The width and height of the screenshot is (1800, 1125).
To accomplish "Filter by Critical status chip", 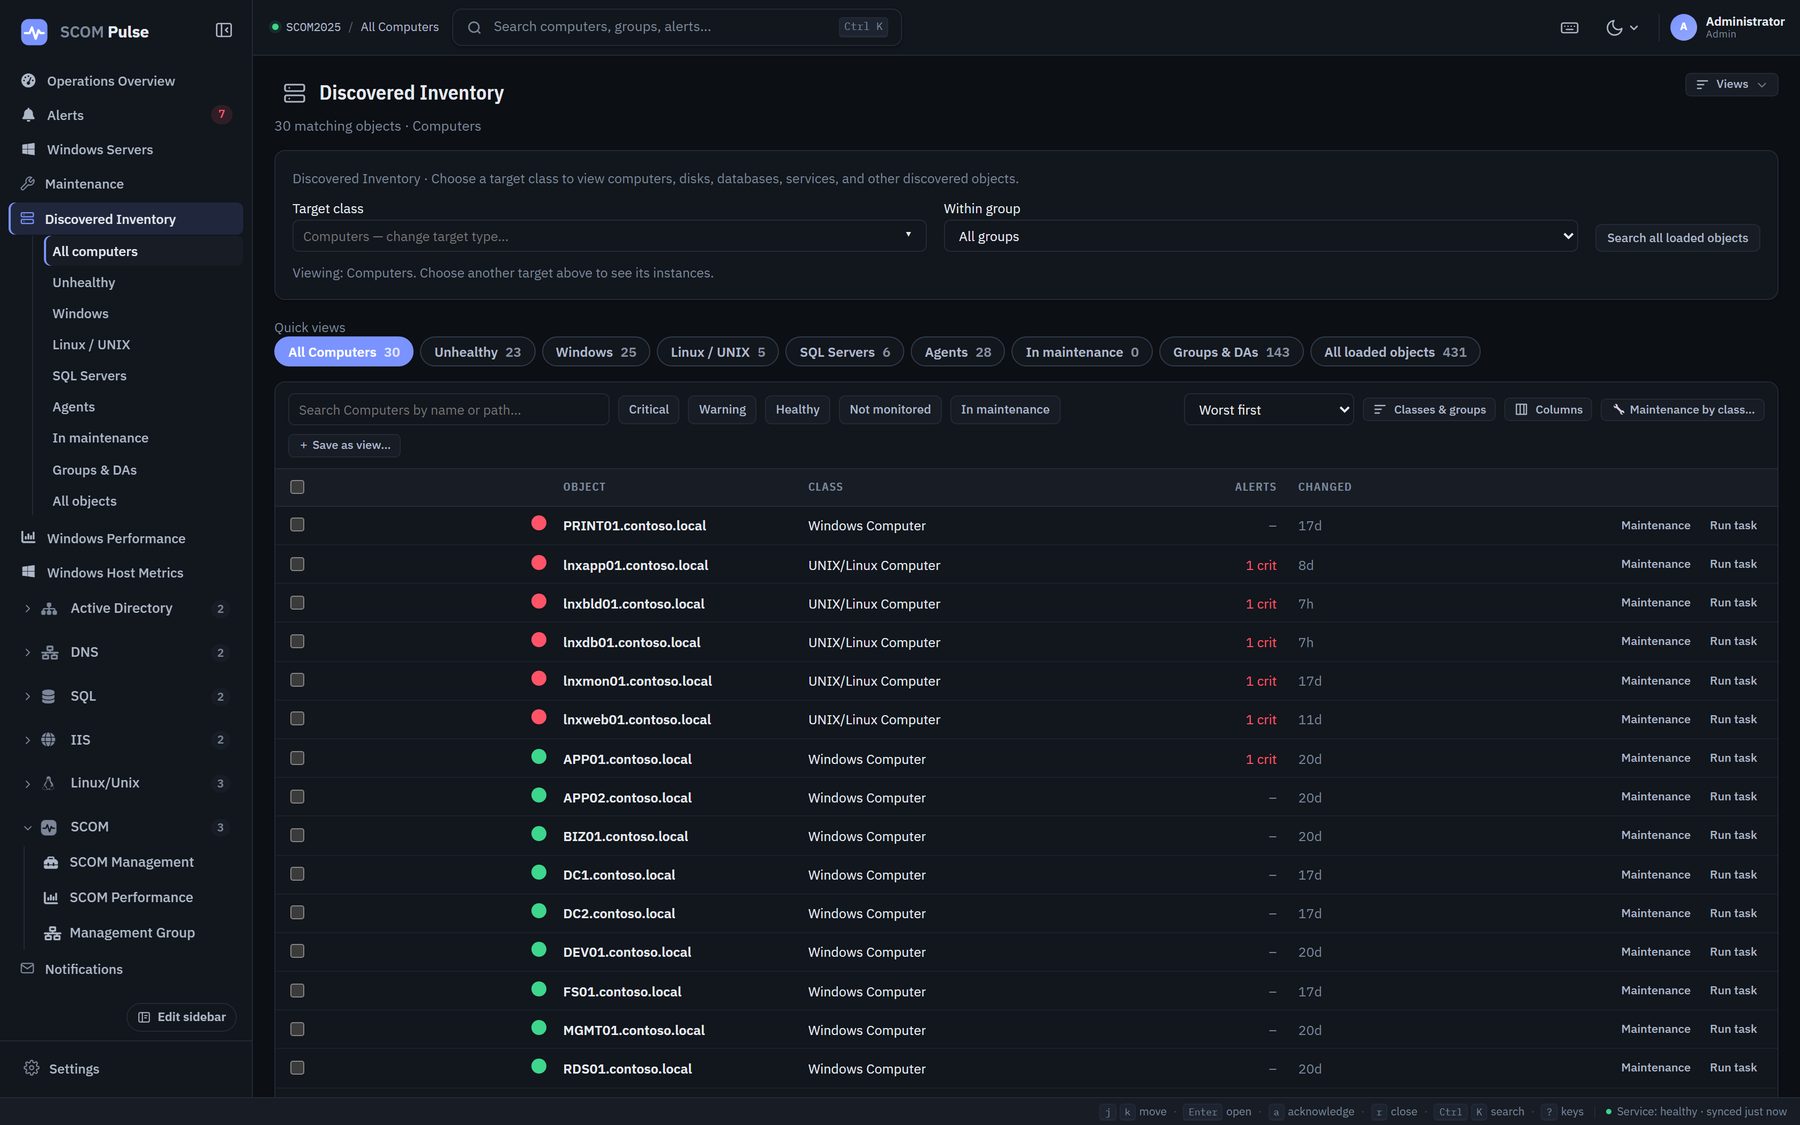I will tap(648, 410).
